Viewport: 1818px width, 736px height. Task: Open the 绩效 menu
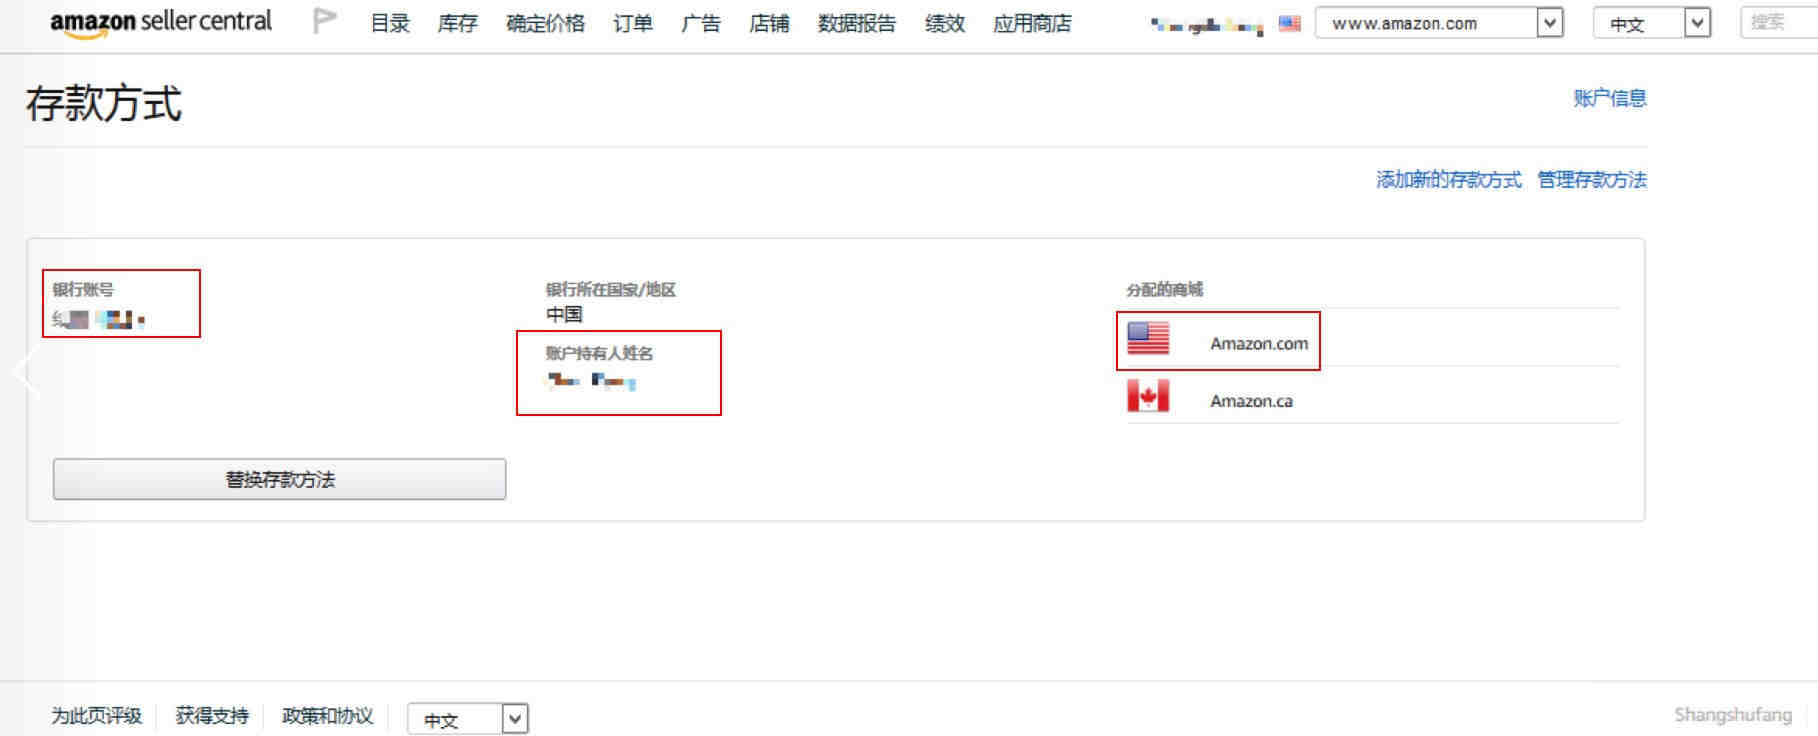pos(945,23)
